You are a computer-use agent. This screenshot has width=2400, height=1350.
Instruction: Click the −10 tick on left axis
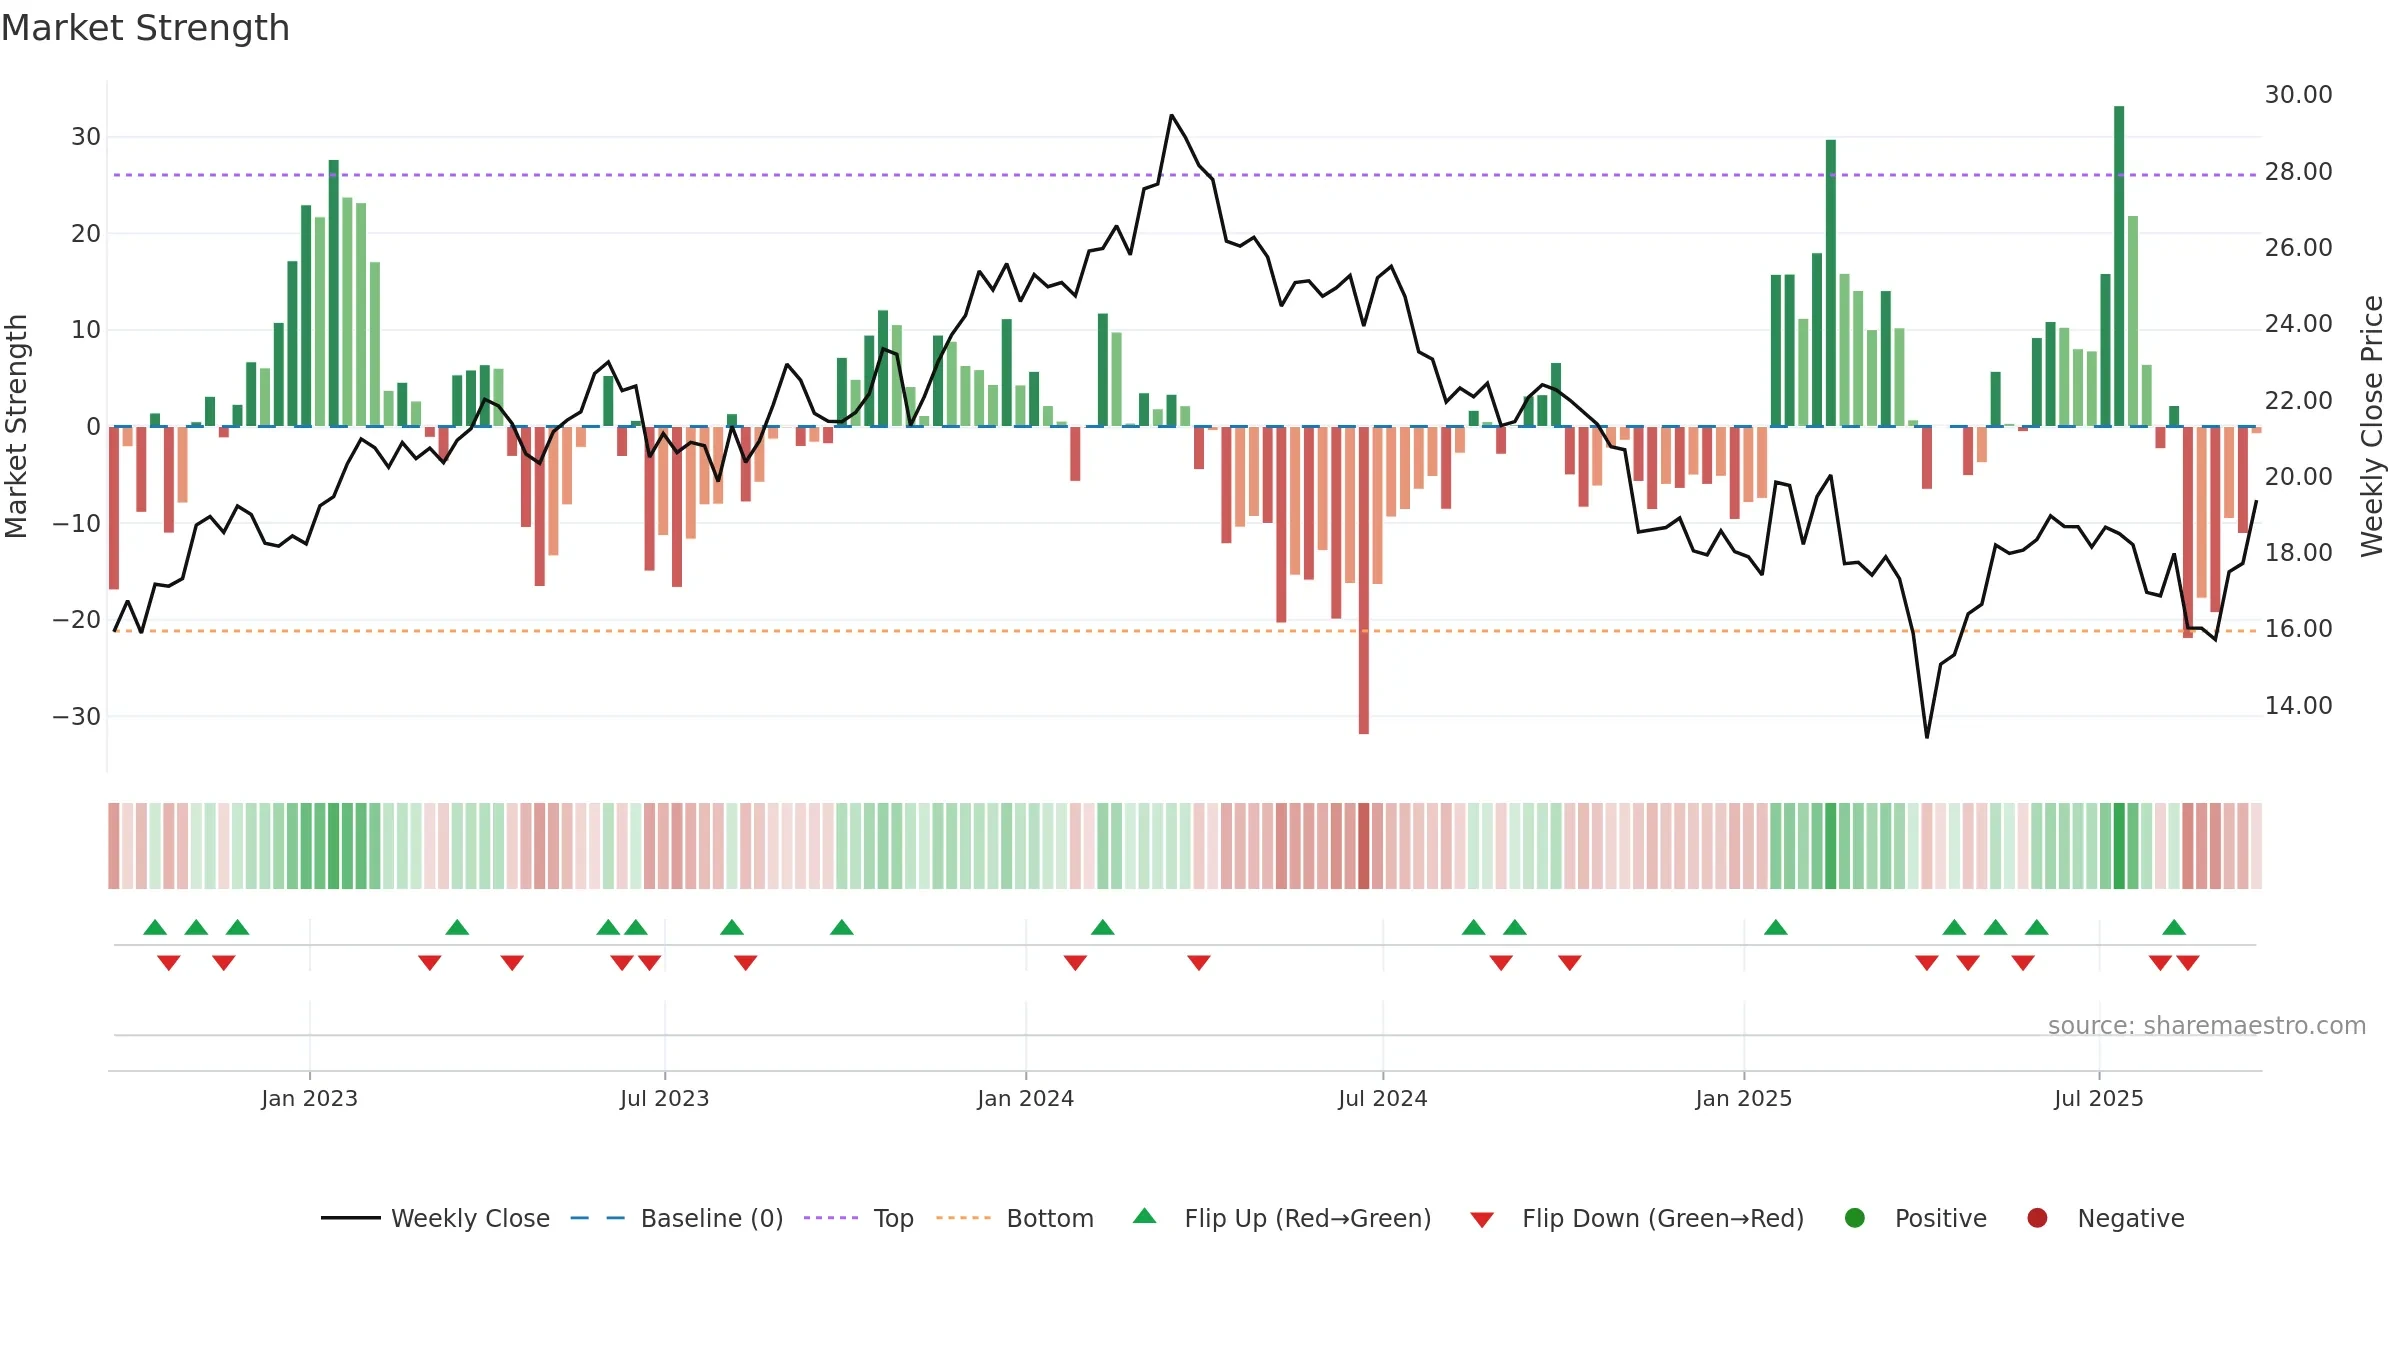(x=77, y=524)
